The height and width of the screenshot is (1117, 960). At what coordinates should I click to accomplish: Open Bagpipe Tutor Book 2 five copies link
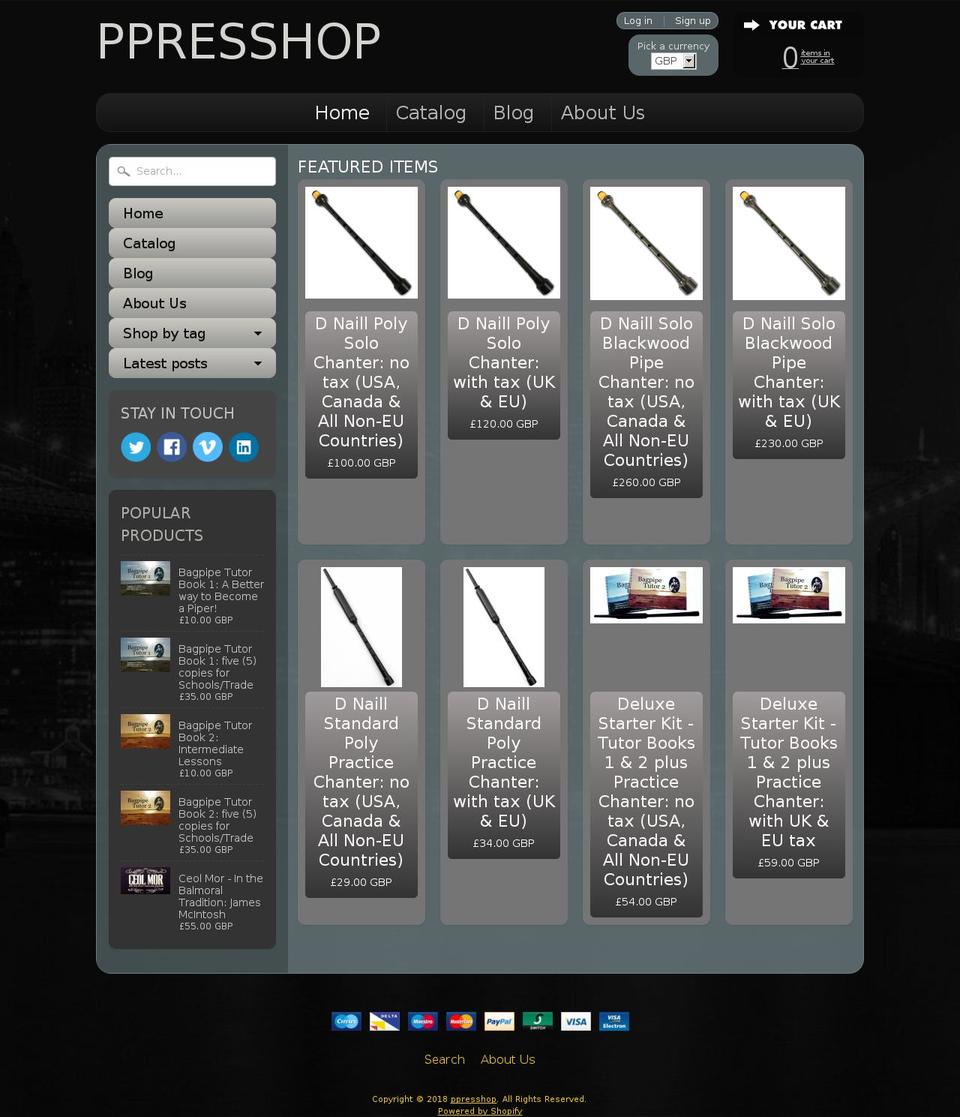click(217, 820)
